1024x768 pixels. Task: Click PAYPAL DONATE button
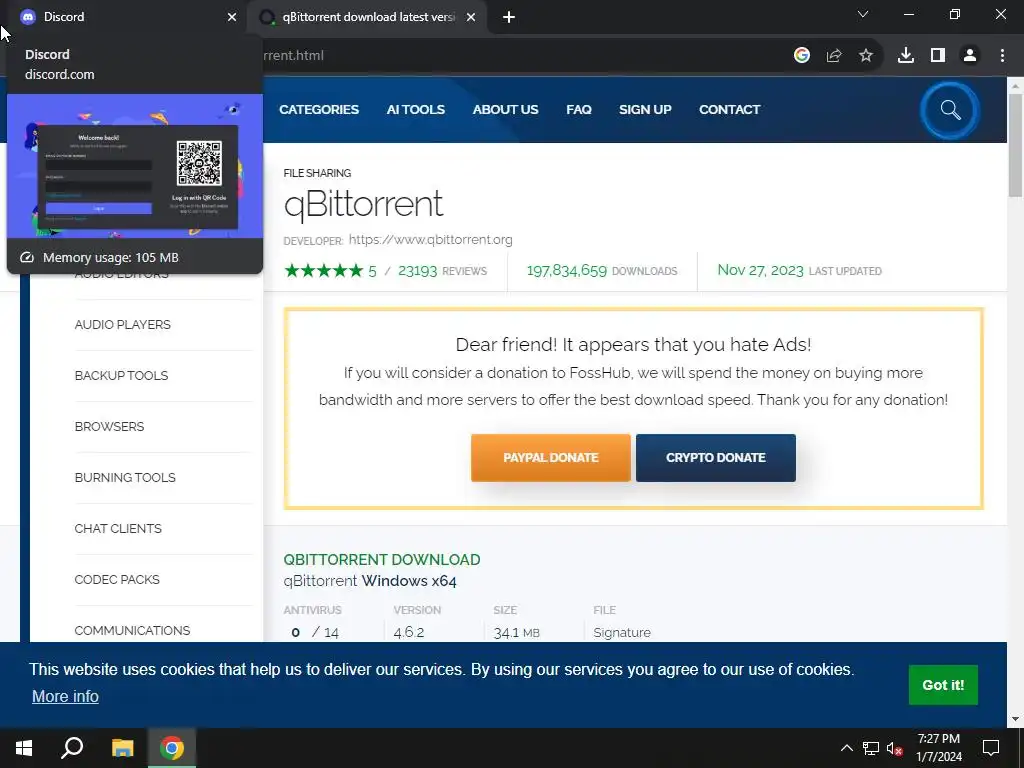551,458
